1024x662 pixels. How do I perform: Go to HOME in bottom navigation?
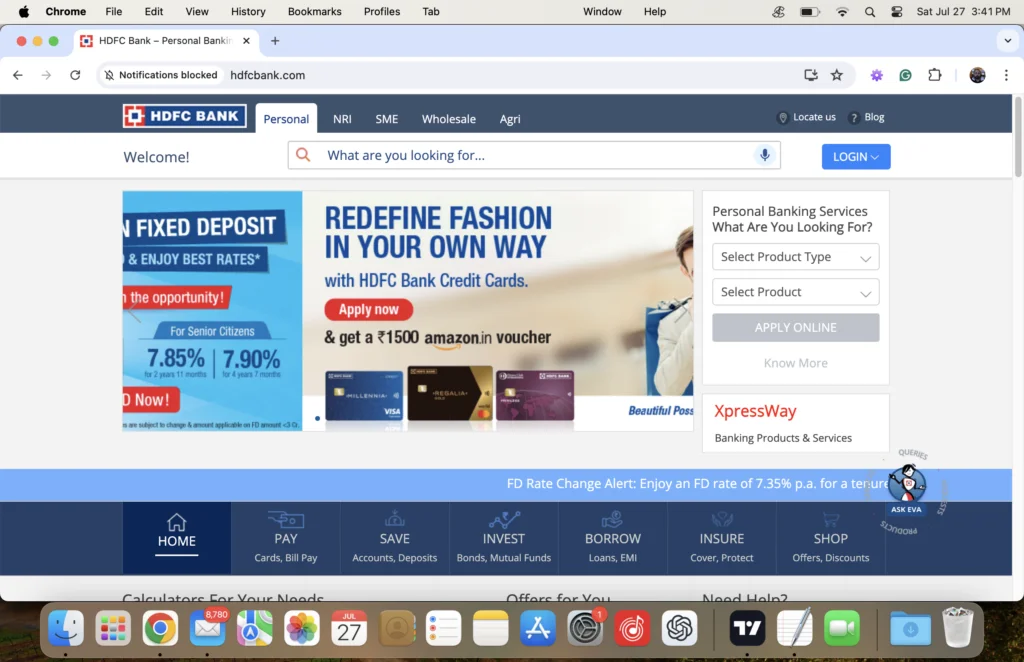[176, 538]
